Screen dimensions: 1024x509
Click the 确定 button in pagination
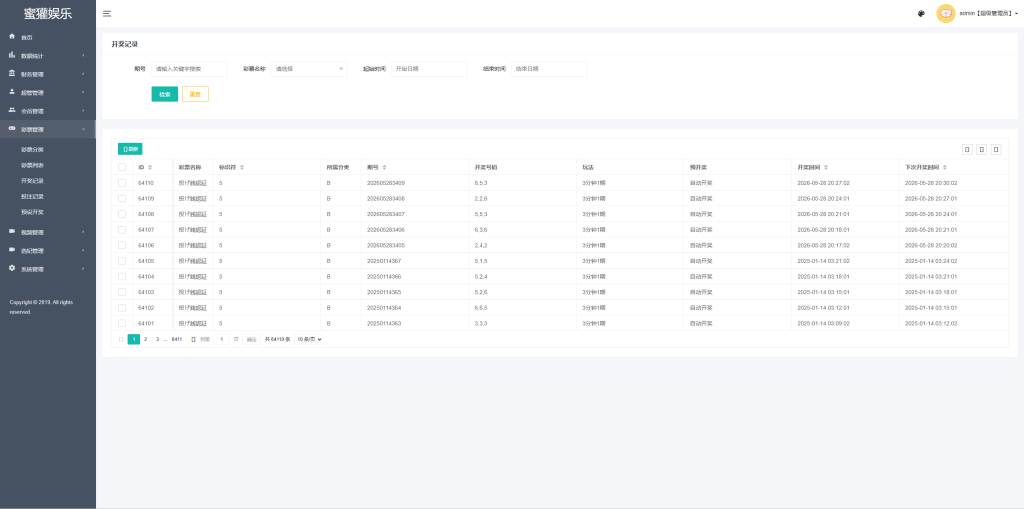[251, 340]
